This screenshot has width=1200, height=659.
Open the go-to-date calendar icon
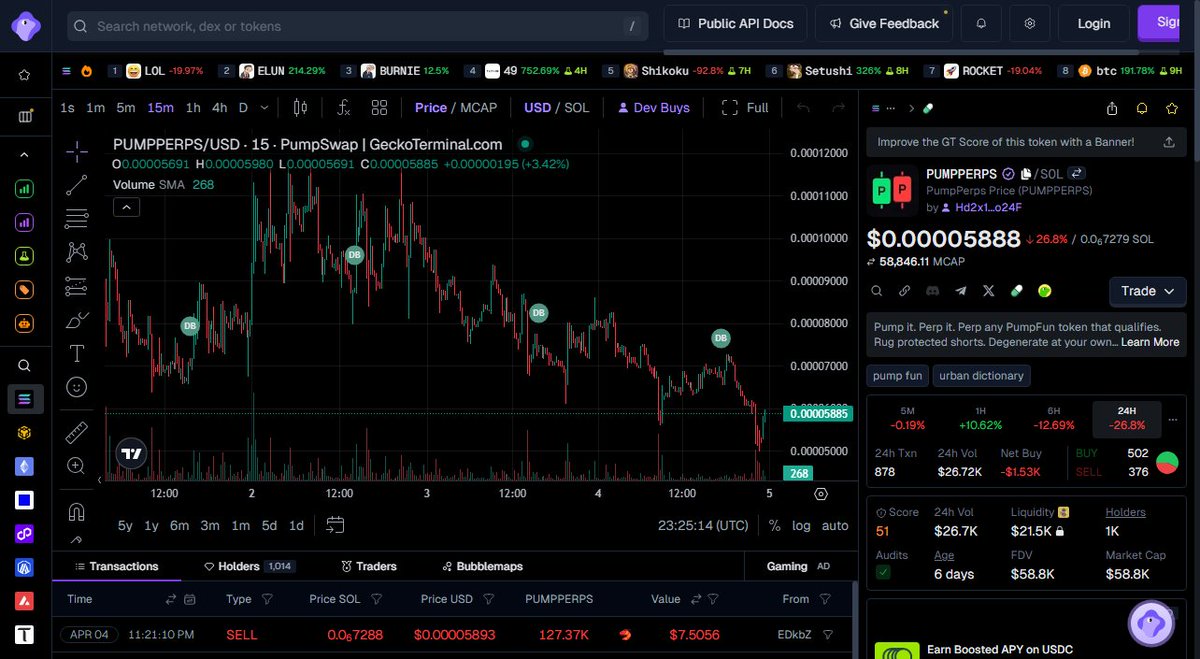click(335, 525)
